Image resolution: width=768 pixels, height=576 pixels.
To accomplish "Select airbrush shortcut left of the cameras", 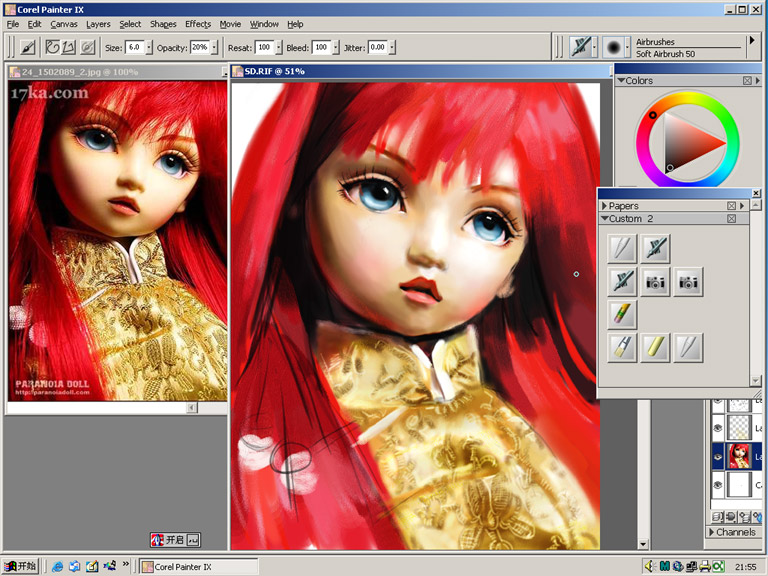I will coord(622,281).
